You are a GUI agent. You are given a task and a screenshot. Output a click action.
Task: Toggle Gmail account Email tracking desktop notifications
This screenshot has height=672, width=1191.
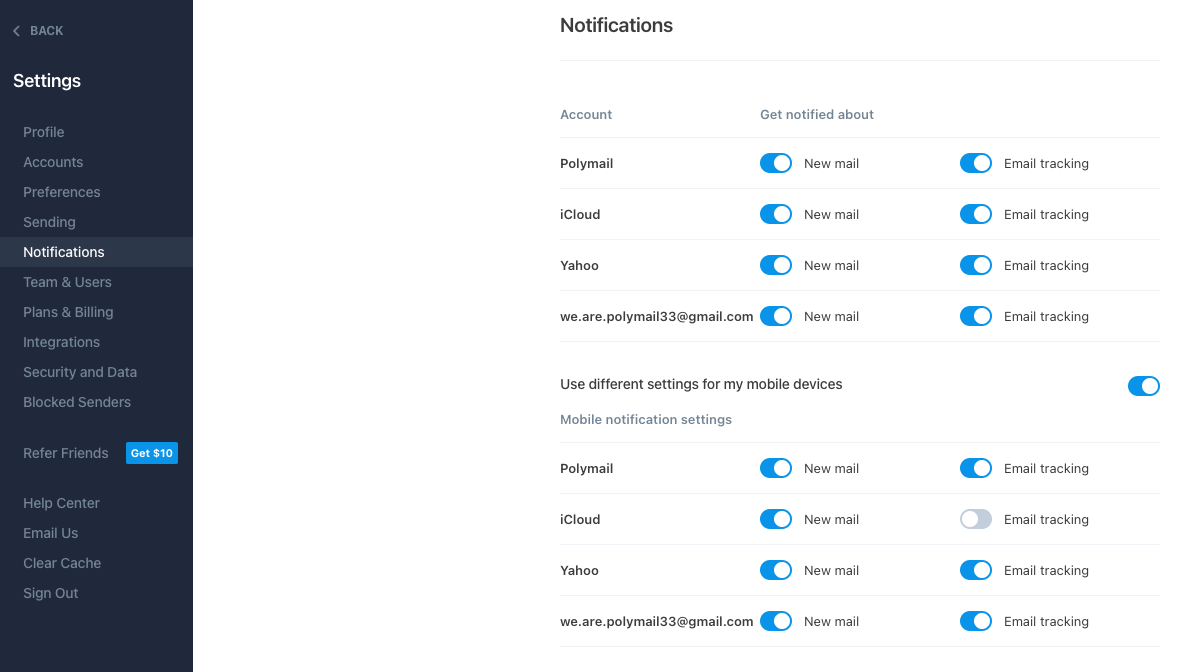(x=976, y=316)
